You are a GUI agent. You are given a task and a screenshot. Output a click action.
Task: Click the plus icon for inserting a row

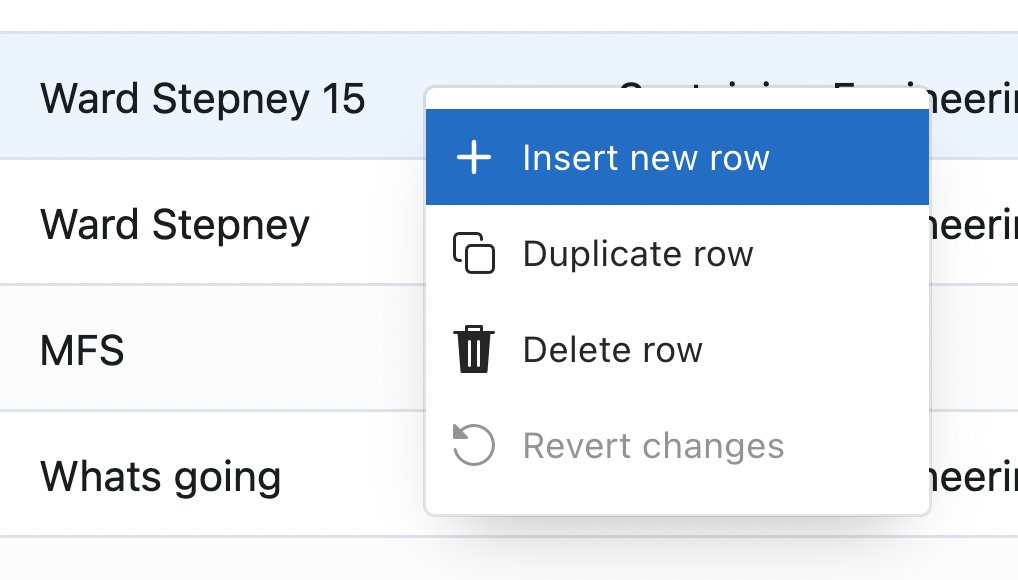pos(473,158)
